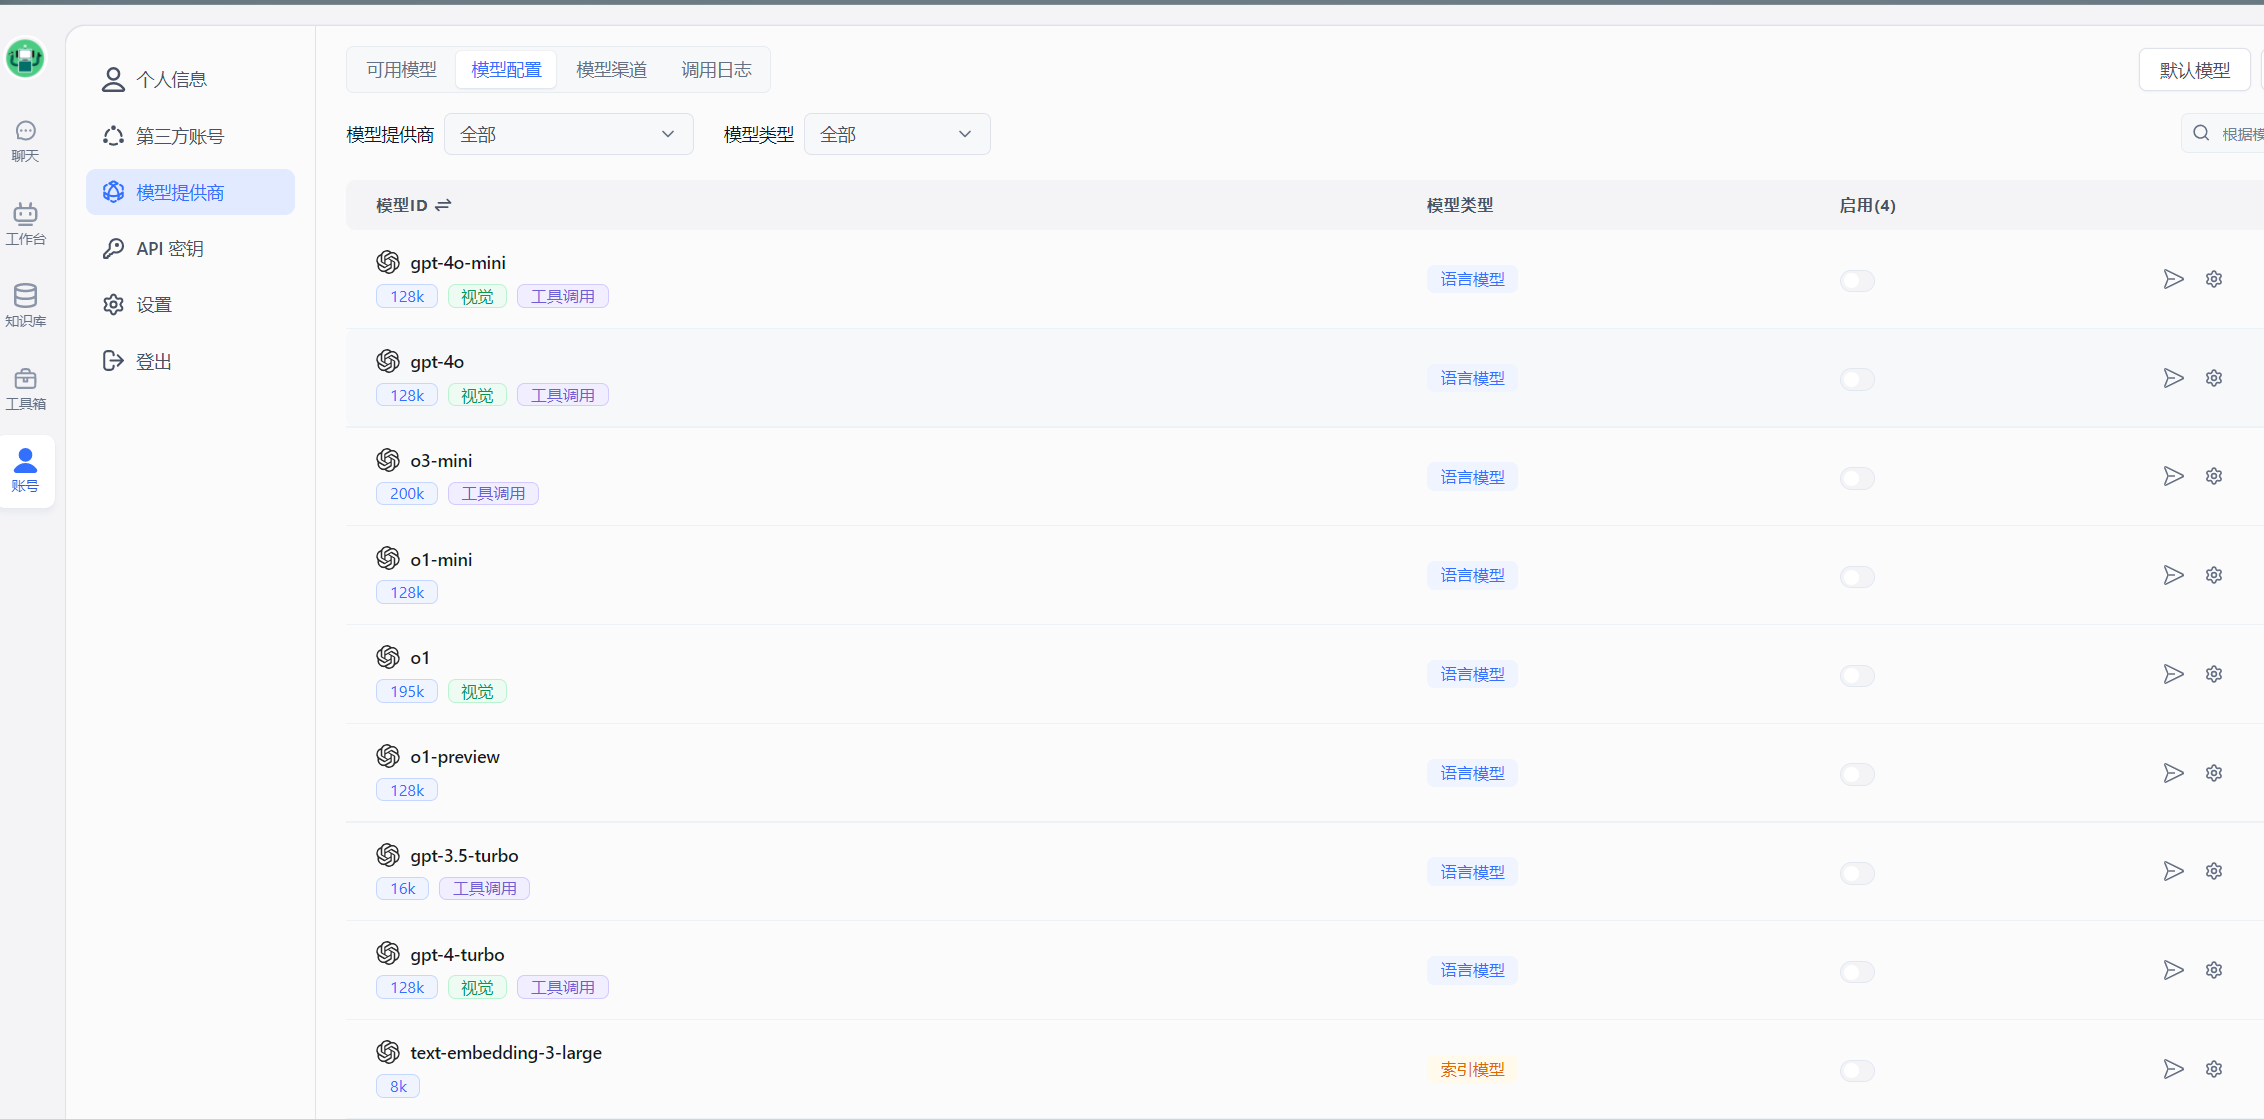Image resolution: width=2264 pixels, height=1119 pixels.
Task: Expand the 模型提供商 filter dropdown
Action: pyautogui.click(x=568, y=134)
